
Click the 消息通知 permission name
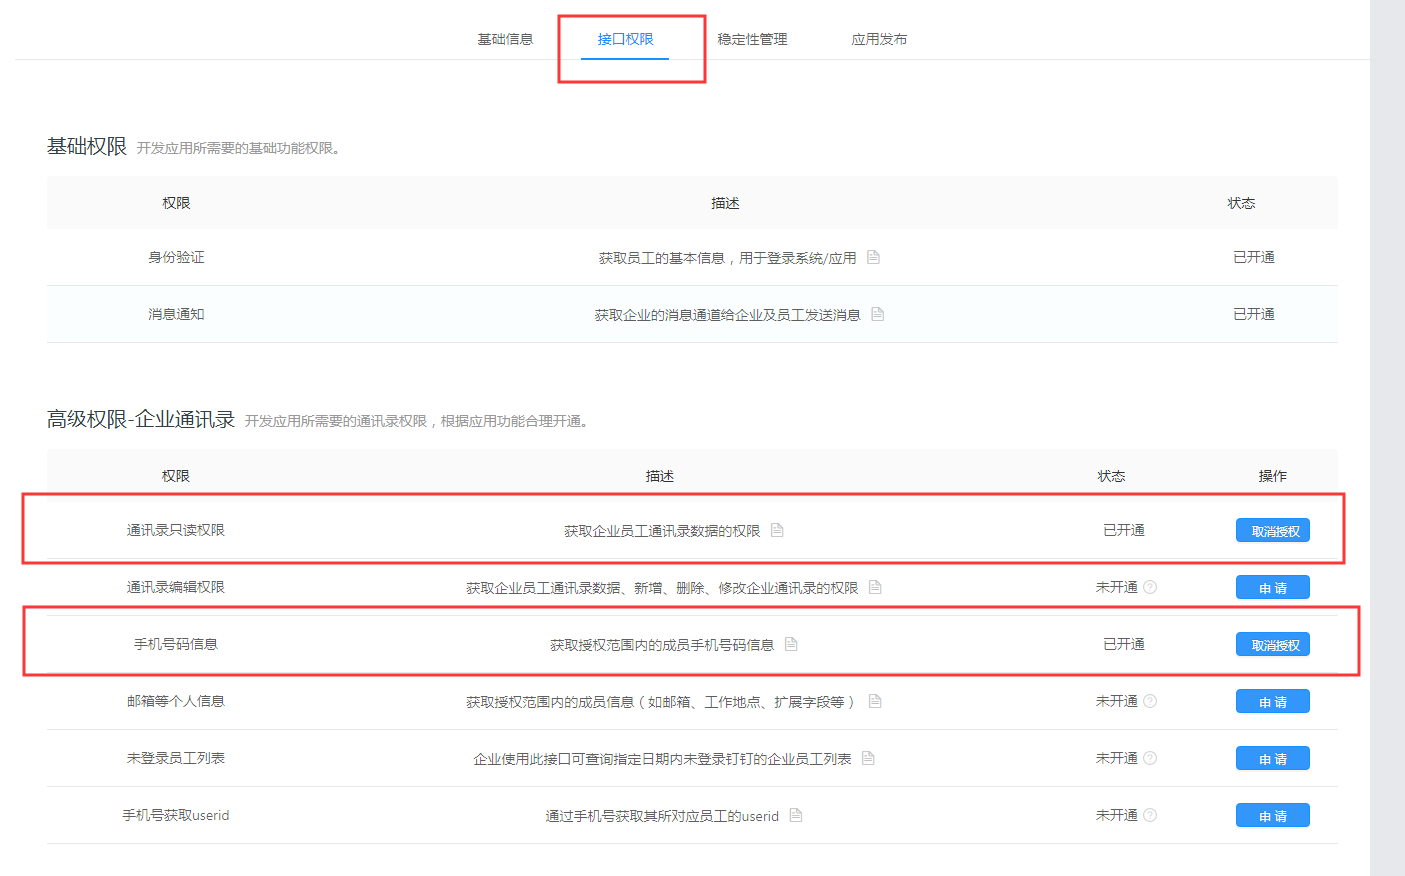[x=176, y=314]
